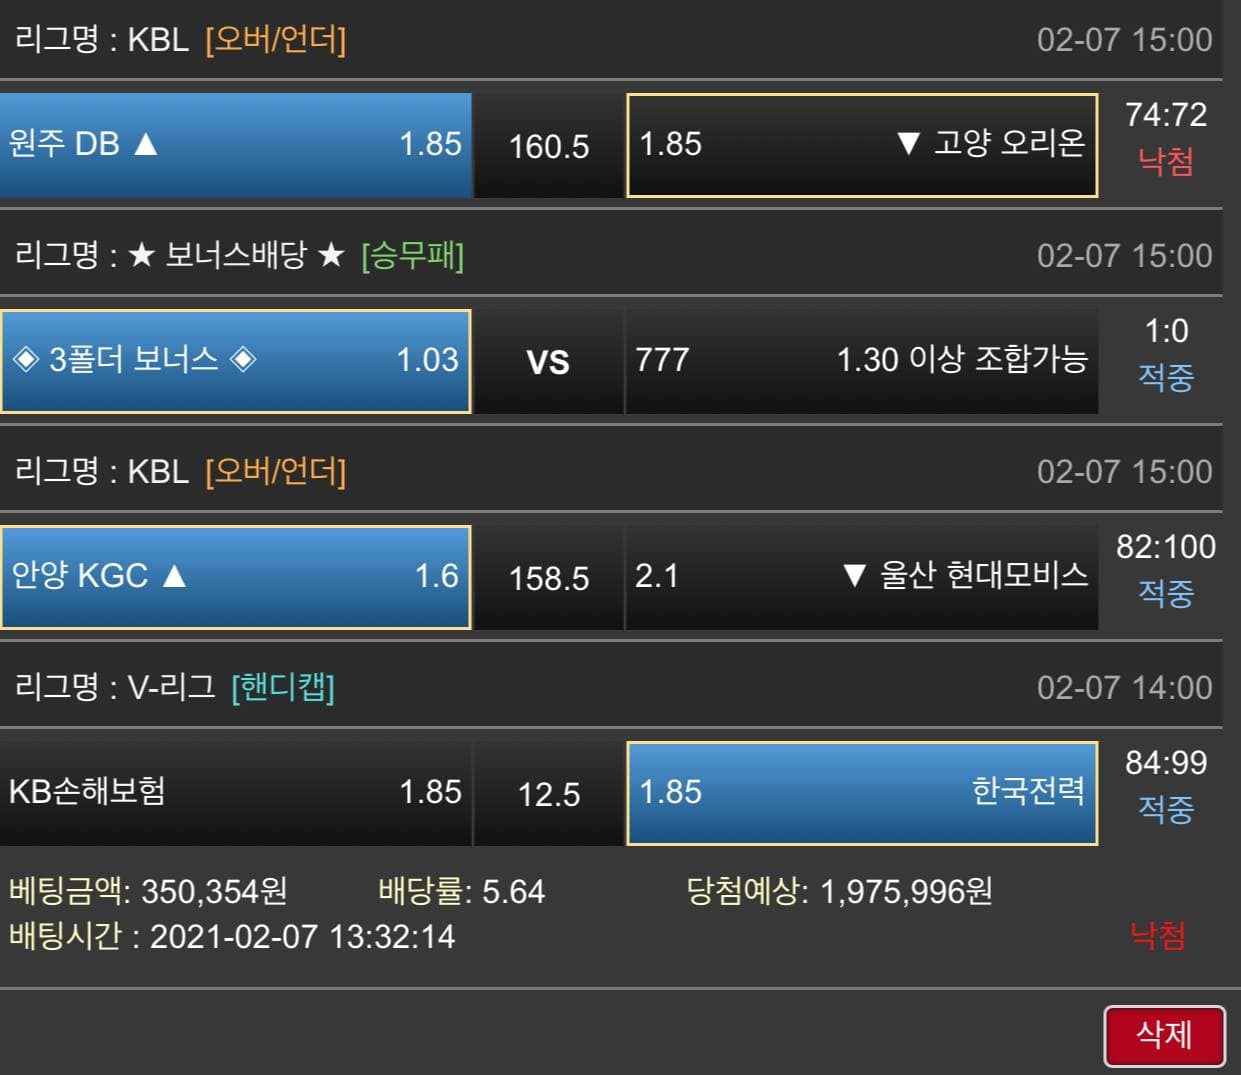The width and height of the screenshot is (1241, 1075).
Task: Select the 울산 현대모비스 under bet cell
Action: 862,577
